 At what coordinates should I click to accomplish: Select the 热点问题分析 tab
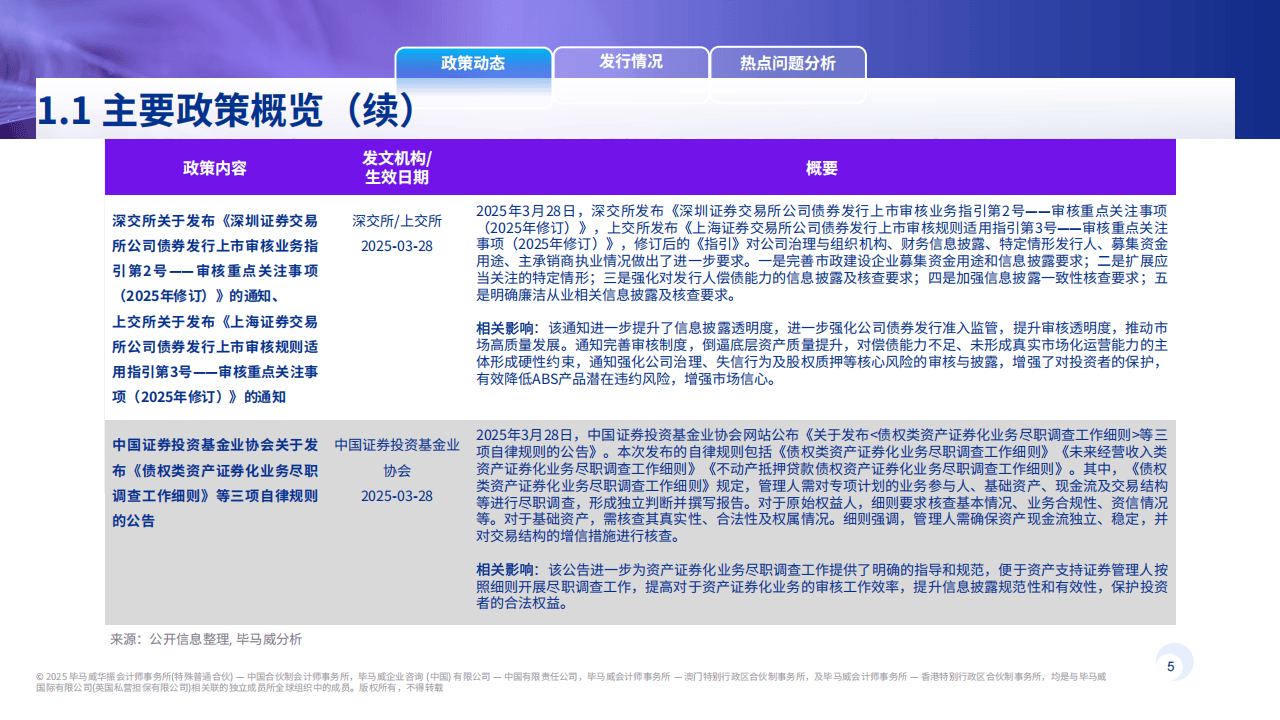(789, 61)
